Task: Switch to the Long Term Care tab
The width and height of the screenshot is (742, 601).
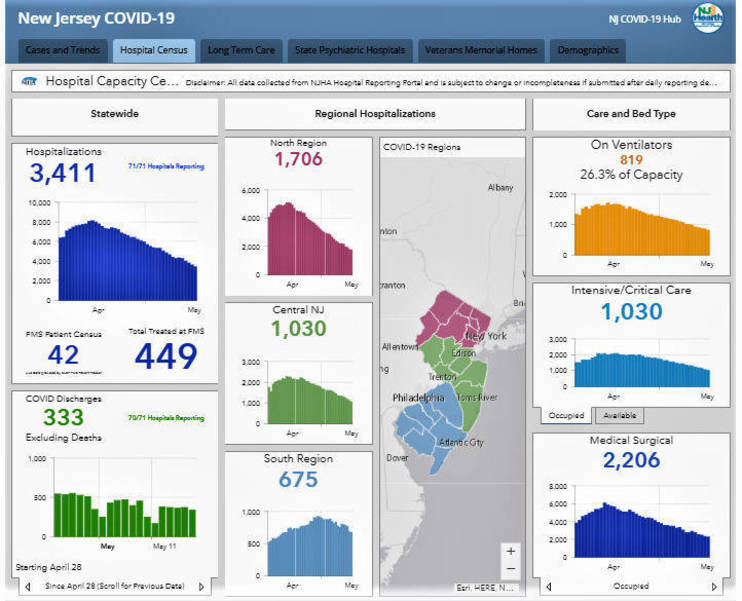Action: (241, 50)
